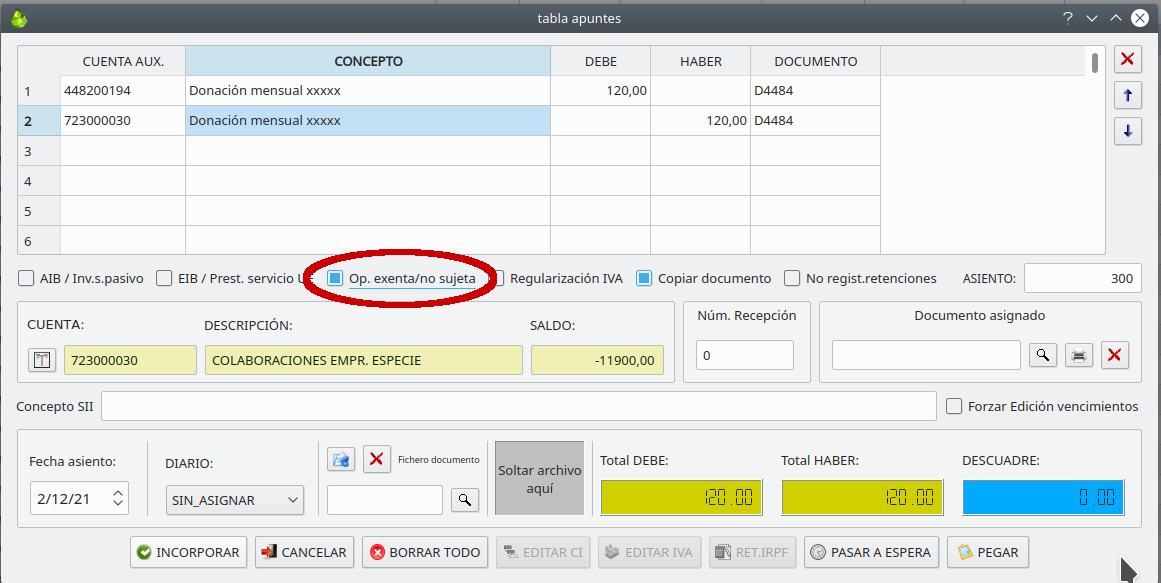The image size is (1161, 583).
Task: Click INCORPORAR button
Action: tap(188, 552)
